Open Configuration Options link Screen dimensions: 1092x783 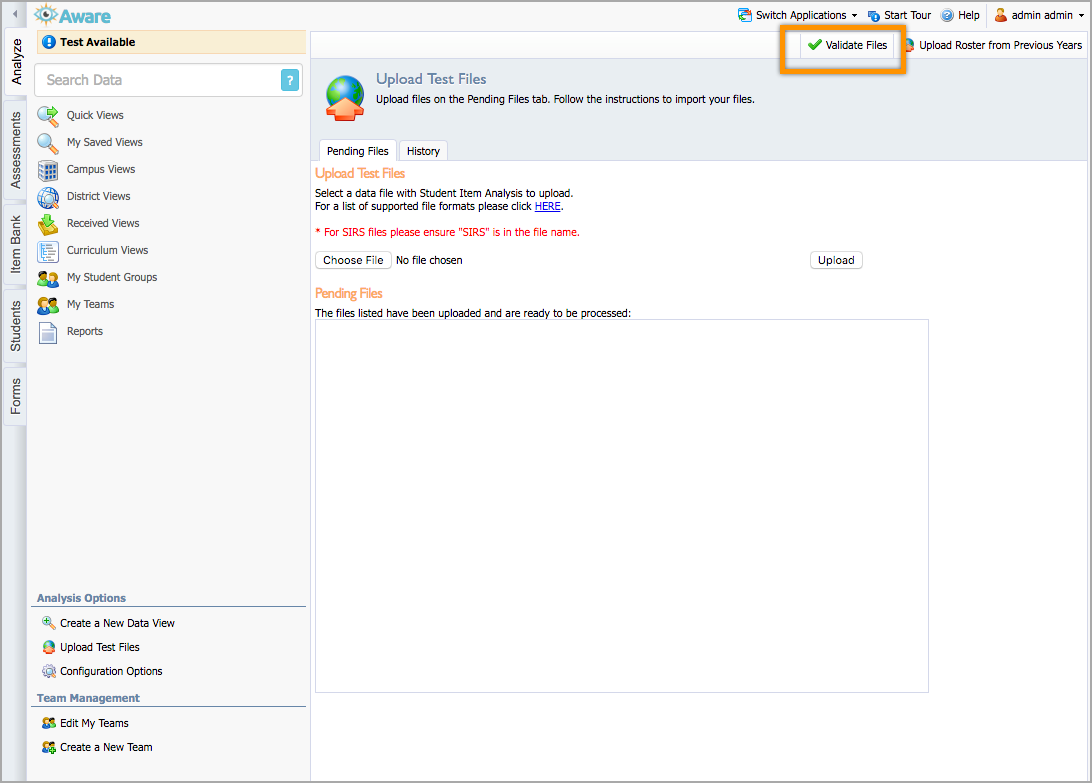[111, 672]
